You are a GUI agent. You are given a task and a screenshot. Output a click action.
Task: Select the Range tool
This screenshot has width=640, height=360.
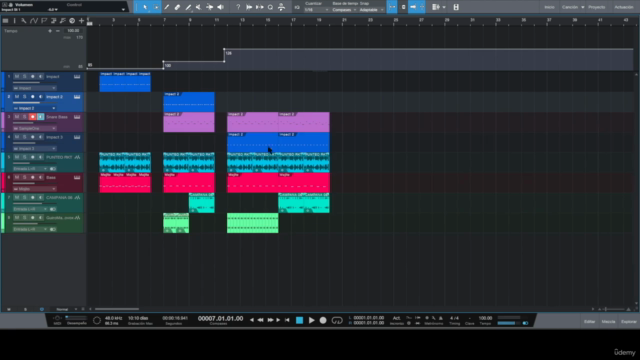tap(156, 7)
